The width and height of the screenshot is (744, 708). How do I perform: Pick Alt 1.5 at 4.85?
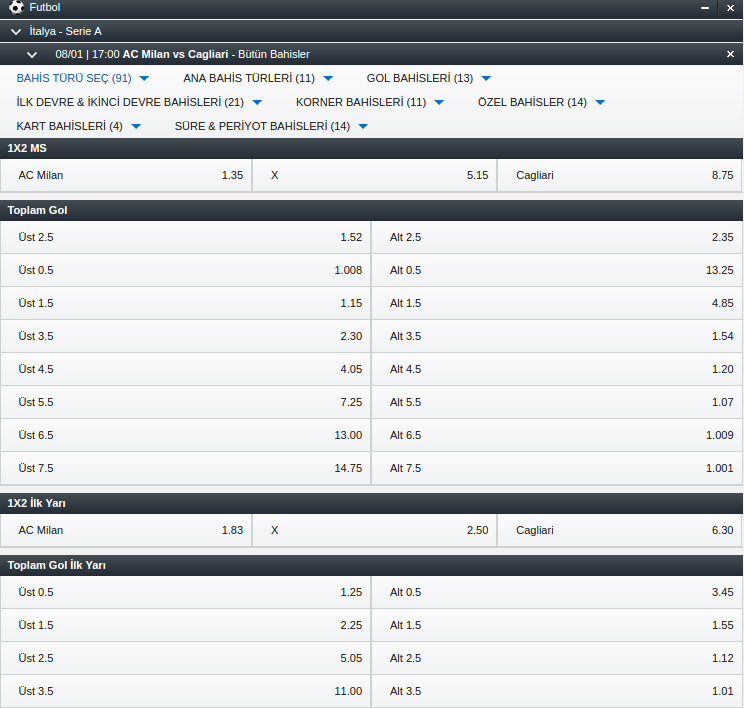pos(557,303)
